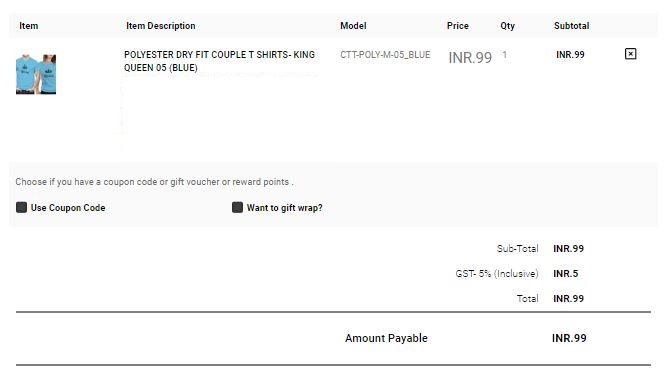This screenshot has height=375, width=669.
Task: Tick the Use Coupon Code checkbox
Action: [x=21, y=207]
